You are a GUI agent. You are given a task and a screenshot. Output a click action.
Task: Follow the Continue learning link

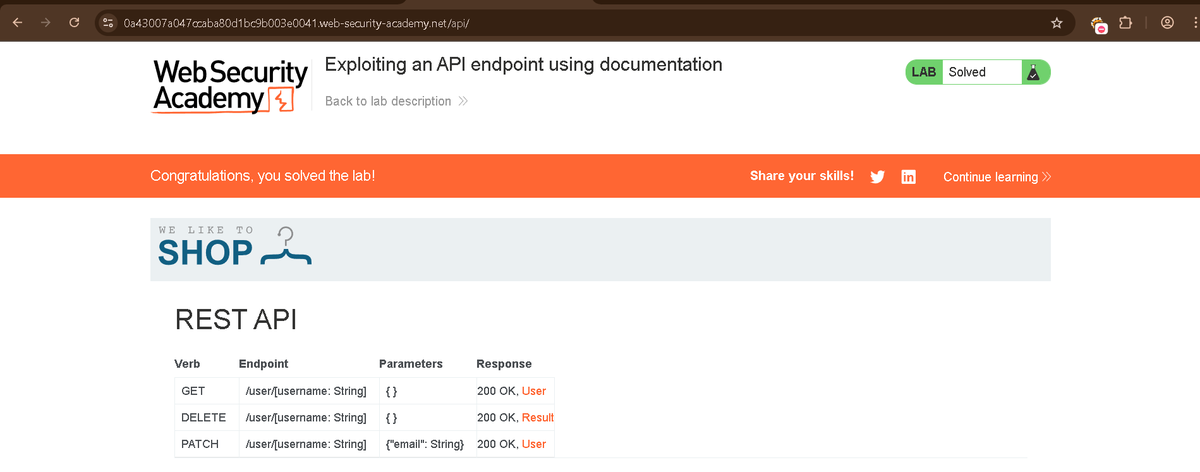click(x=997, y=177)
